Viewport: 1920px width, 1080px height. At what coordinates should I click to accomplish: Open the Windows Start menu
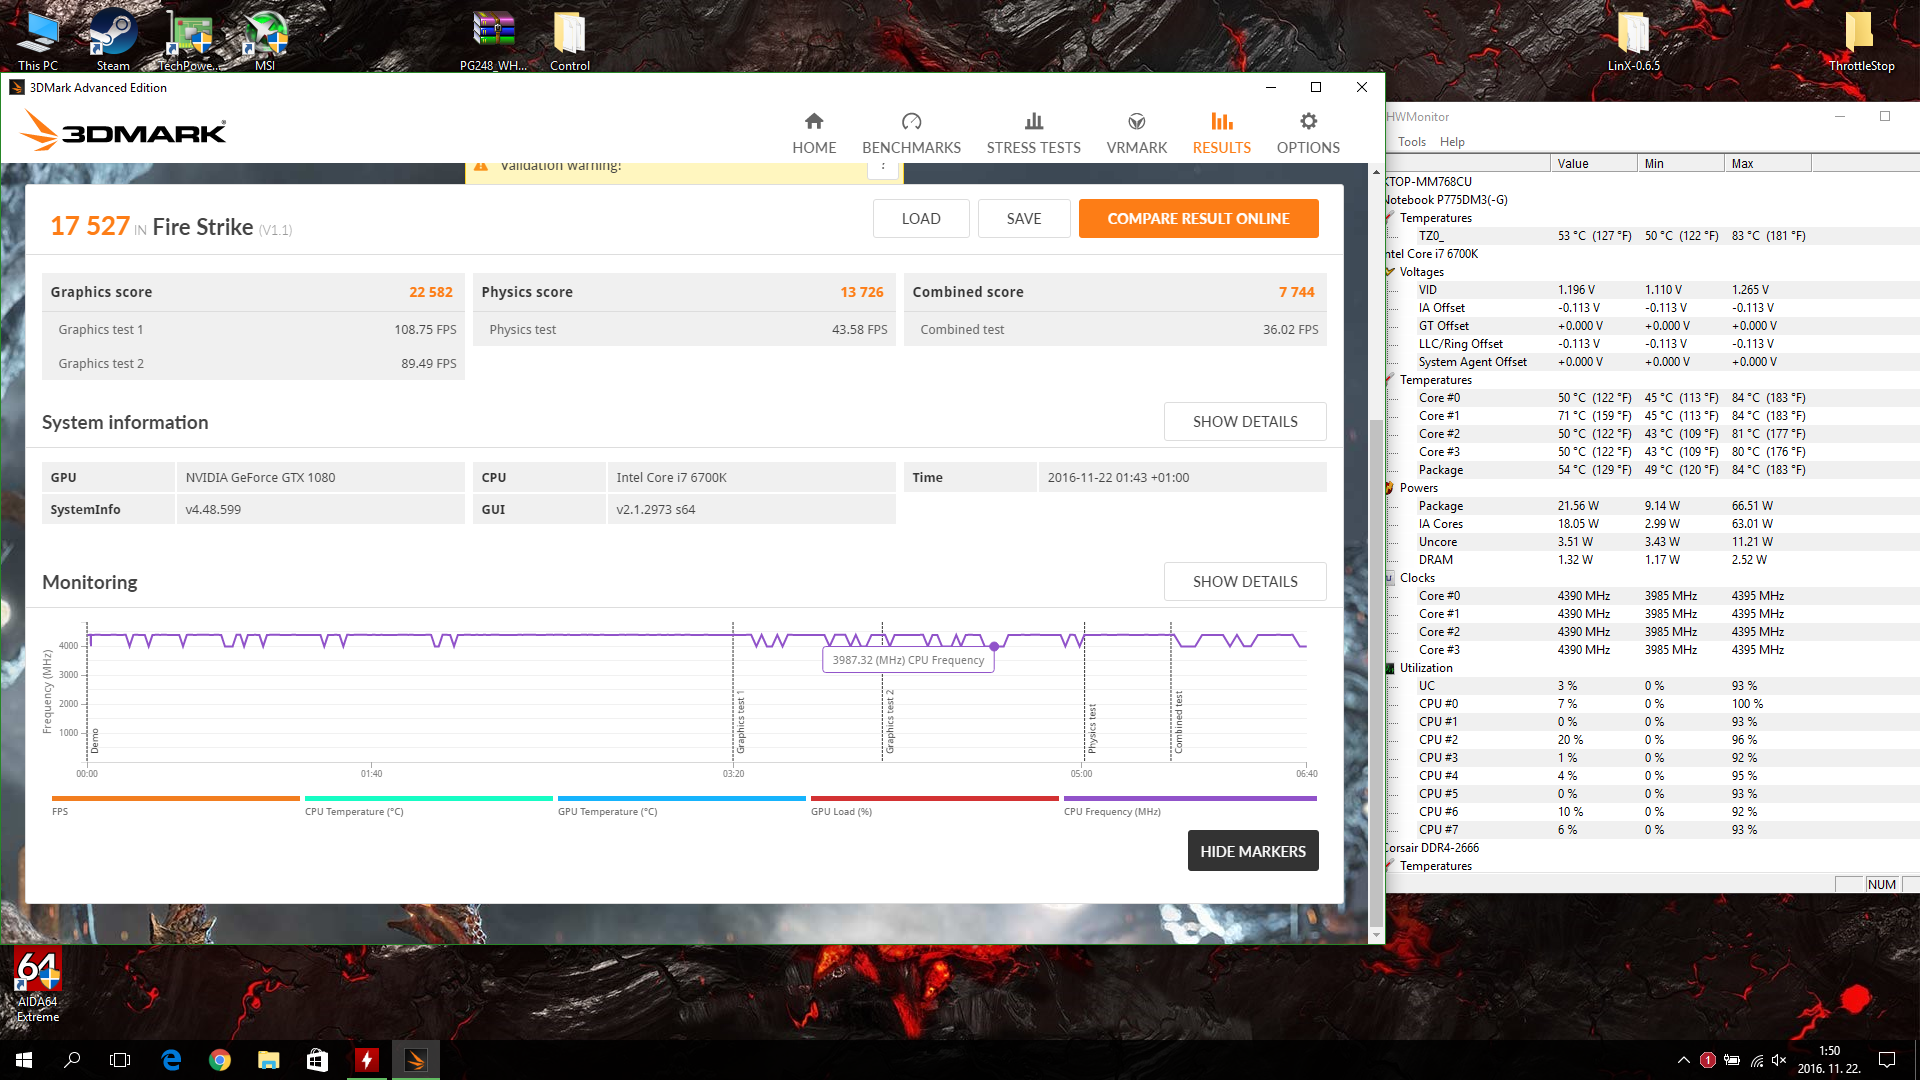tap(24, 1060)
